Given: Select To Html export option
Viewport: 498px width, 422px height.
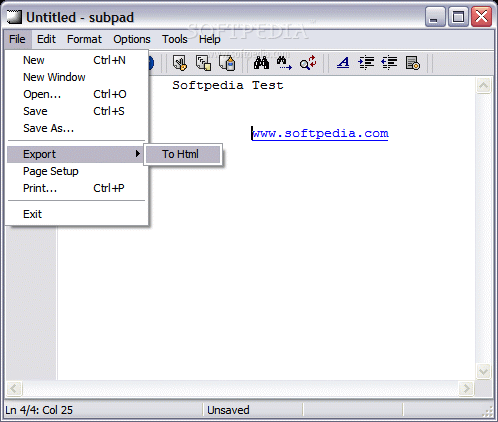Looking at the screenshot, I should (183, 154).
